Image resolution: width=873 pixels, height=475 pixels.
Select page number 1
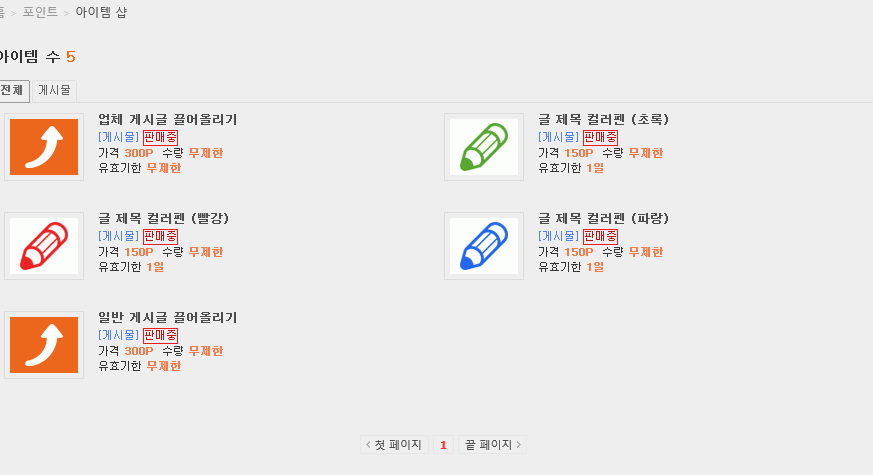click(443, 444)
